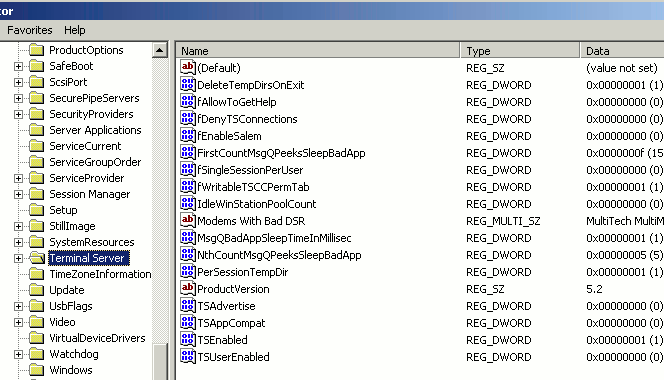Image resolution: width=664 pixels, height=380 pixels.
Task: Select the TSUserEnabled value icon
Action: [x=188, y=356]
